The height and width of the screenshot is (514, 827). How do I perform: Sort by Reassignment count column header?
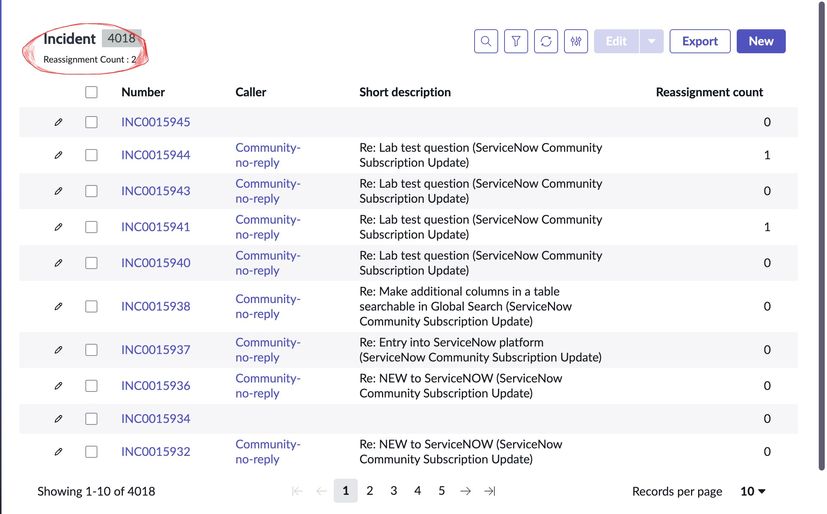(709, 92)
